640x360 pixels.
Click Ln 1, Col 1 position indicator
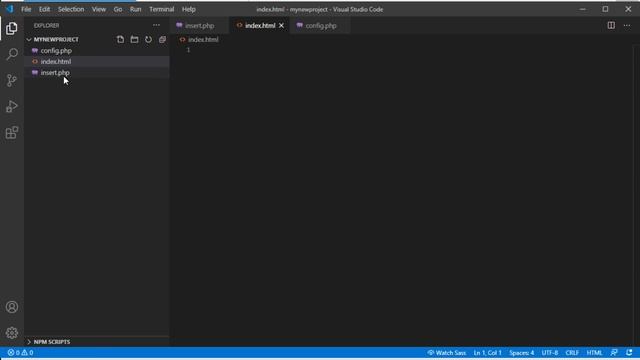pyautogui.click(x=487, y=353)
